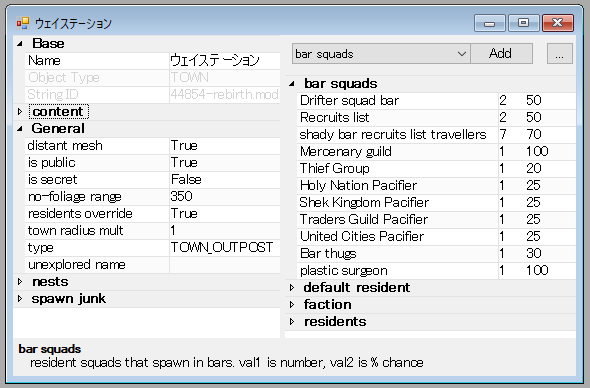Click the residents override property label
This screenshot has width=590, height=388.
[80, 214]
